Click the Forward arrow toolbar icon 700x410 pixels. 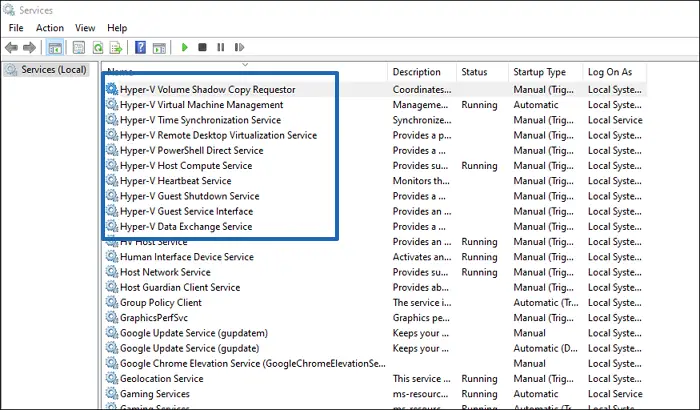click(x=29, y=47)
